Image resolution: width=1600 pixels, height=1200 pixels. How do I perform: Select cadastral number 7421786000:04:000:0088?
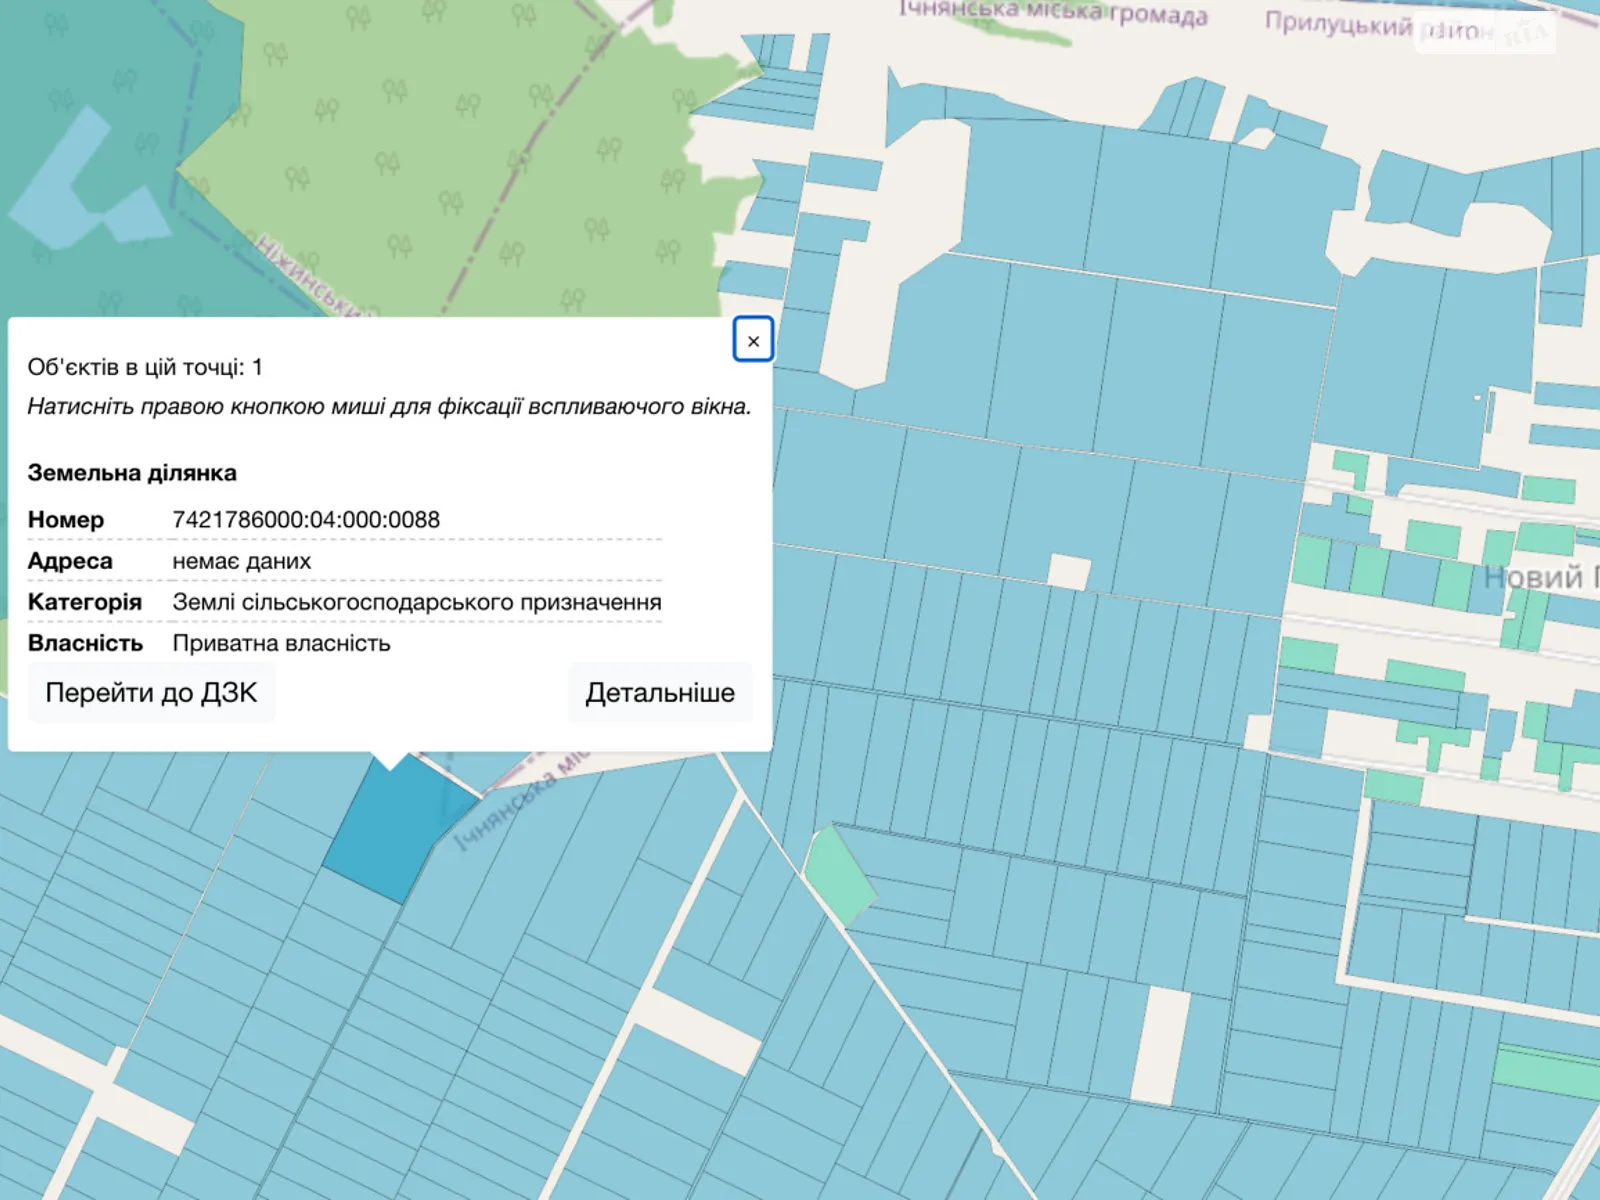coord(306,520)
